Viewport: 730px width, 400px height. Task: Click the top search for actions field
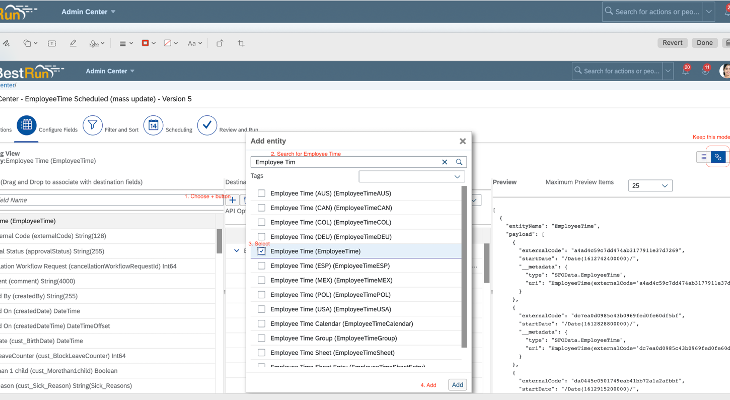point(653,12)
